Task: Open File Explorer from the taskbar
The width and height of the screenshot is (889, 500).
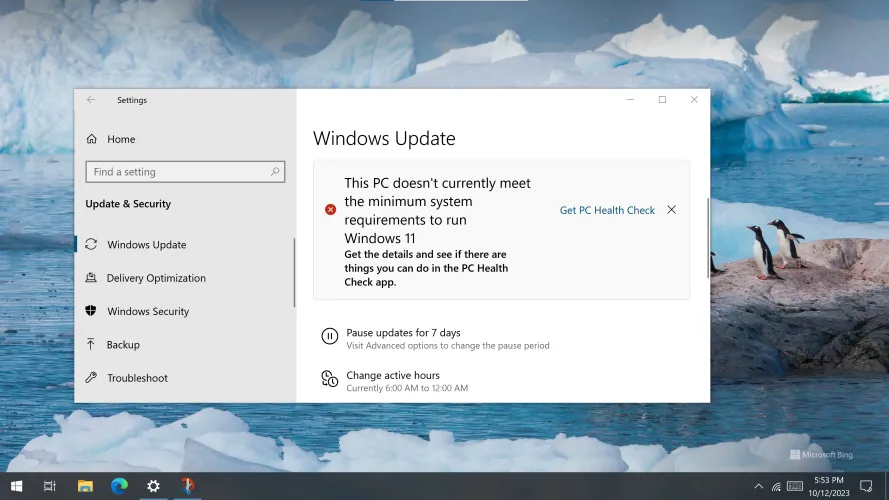Action: 85,486
